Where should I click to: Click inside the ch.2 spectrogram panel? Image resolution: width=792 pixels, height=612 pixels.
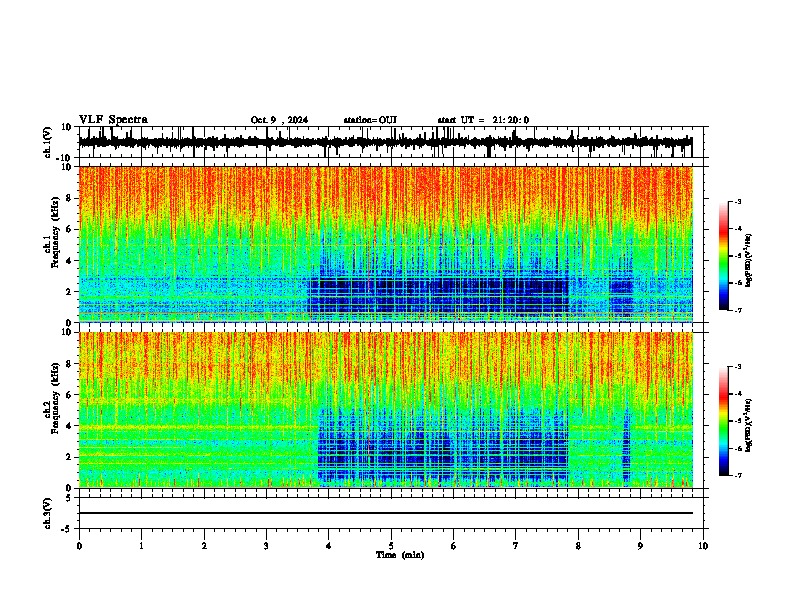coord(386,410)
